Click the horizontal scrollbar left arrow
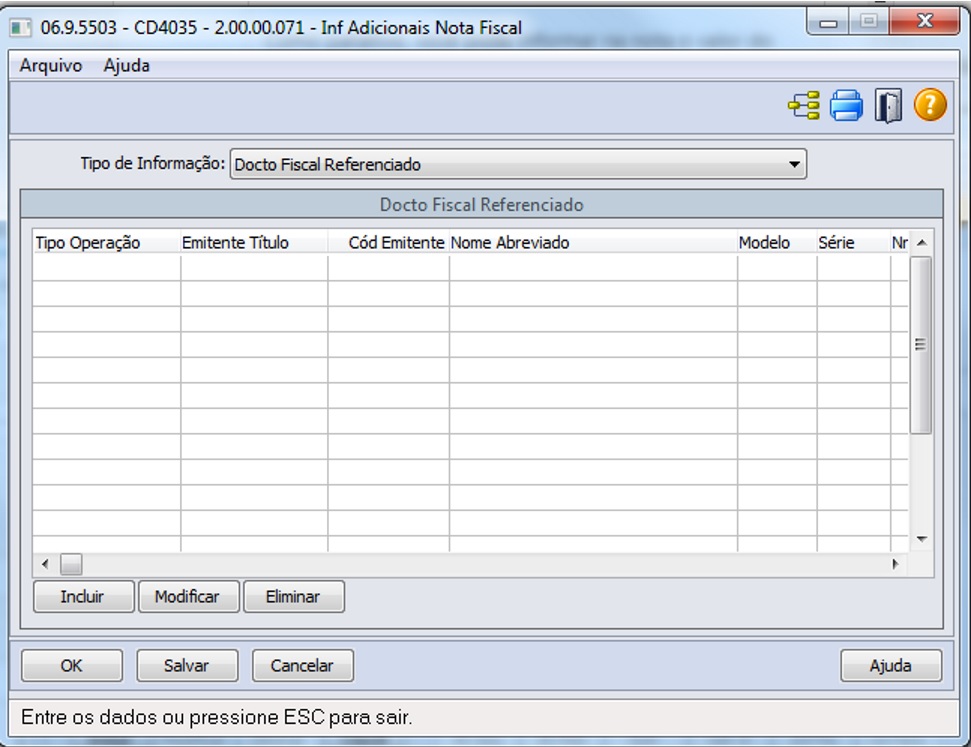The height and width of the screenshot is (747, 971). pyautogui.click(x=45, y=564)
